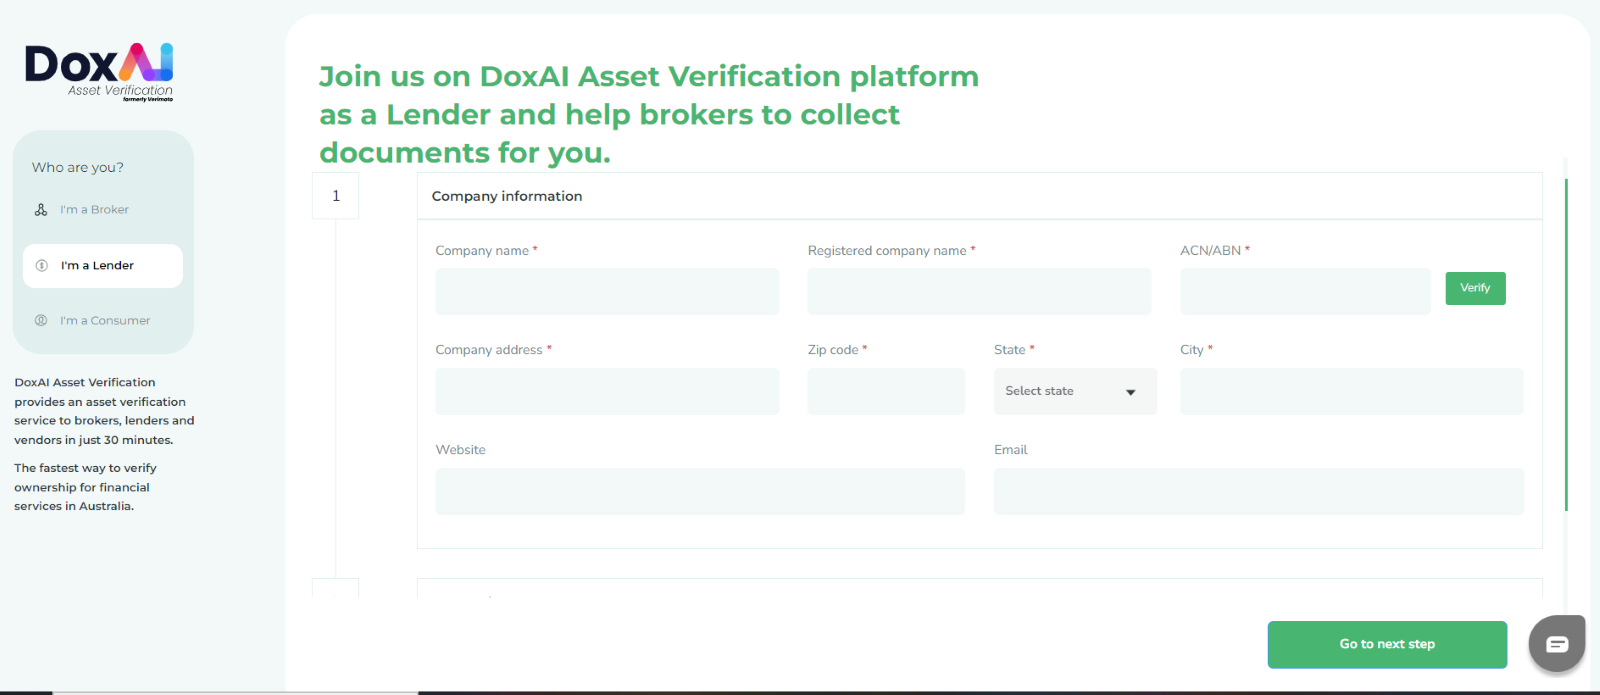Click the step 1 number indicator
Screen dimensions: 1600x695
pos(336,196)
